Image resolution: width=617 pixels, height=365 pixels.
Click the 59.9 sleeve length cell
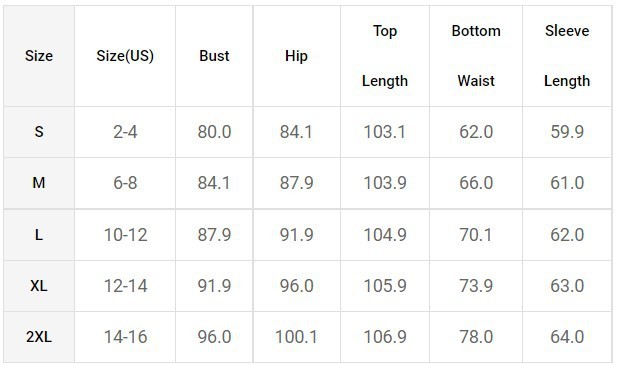[567, 132]
